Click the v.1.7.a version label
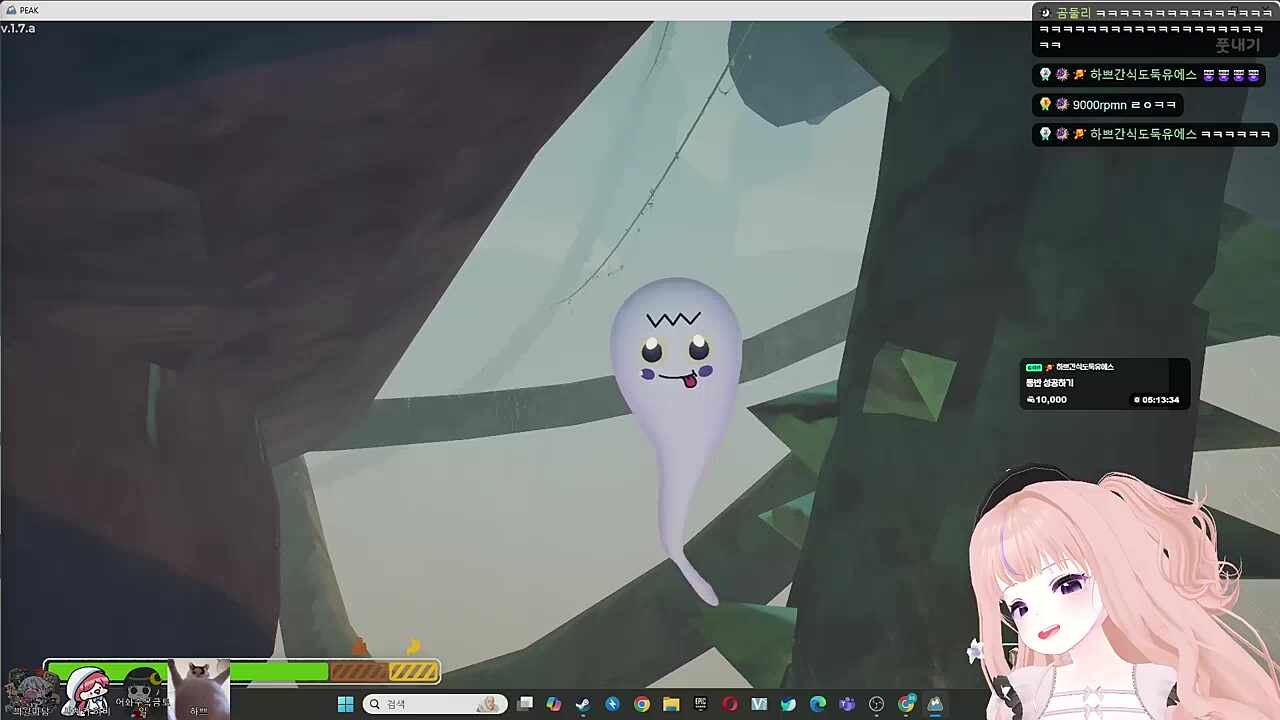1280x720 pixels. (x=18, y=28)
